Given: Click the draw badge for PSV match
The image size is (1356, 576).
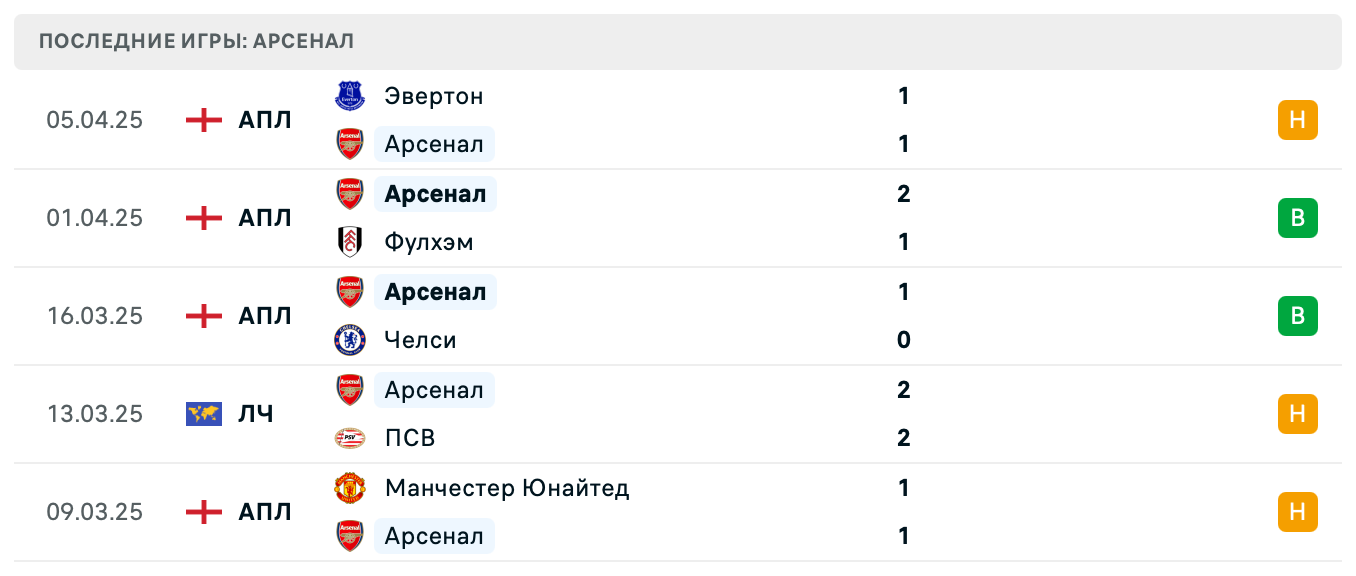Looking at the screenshot, I should coord(1297,414).
